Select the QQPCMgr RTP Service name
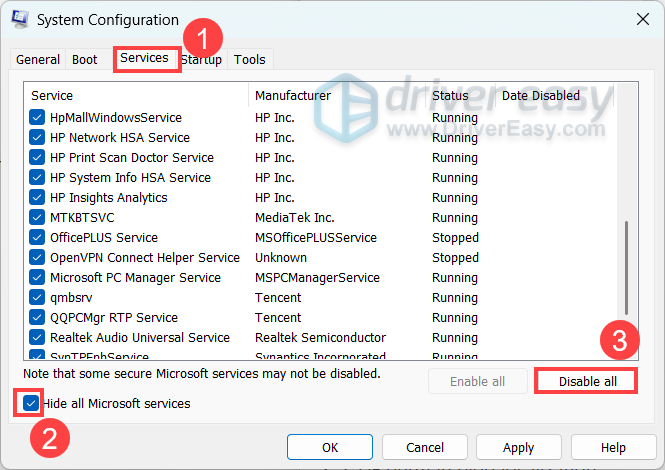Screen dimensions: 665x470 tap(114, 317)
